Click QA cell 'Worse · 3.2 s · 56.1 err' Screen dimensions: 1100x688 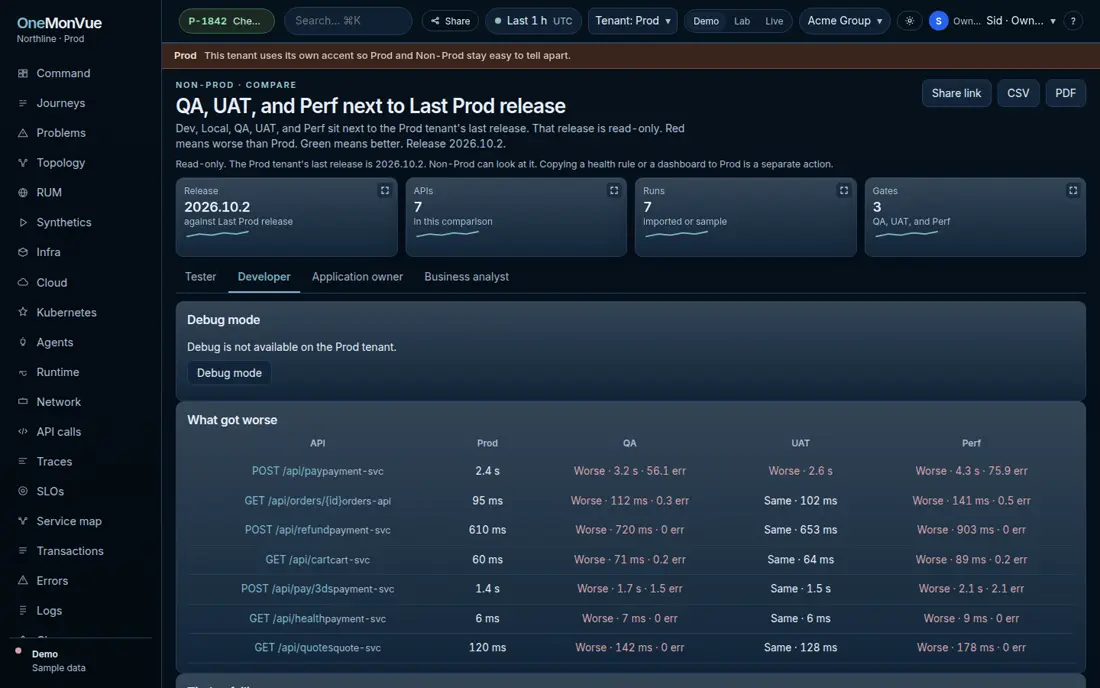(630, 471)
